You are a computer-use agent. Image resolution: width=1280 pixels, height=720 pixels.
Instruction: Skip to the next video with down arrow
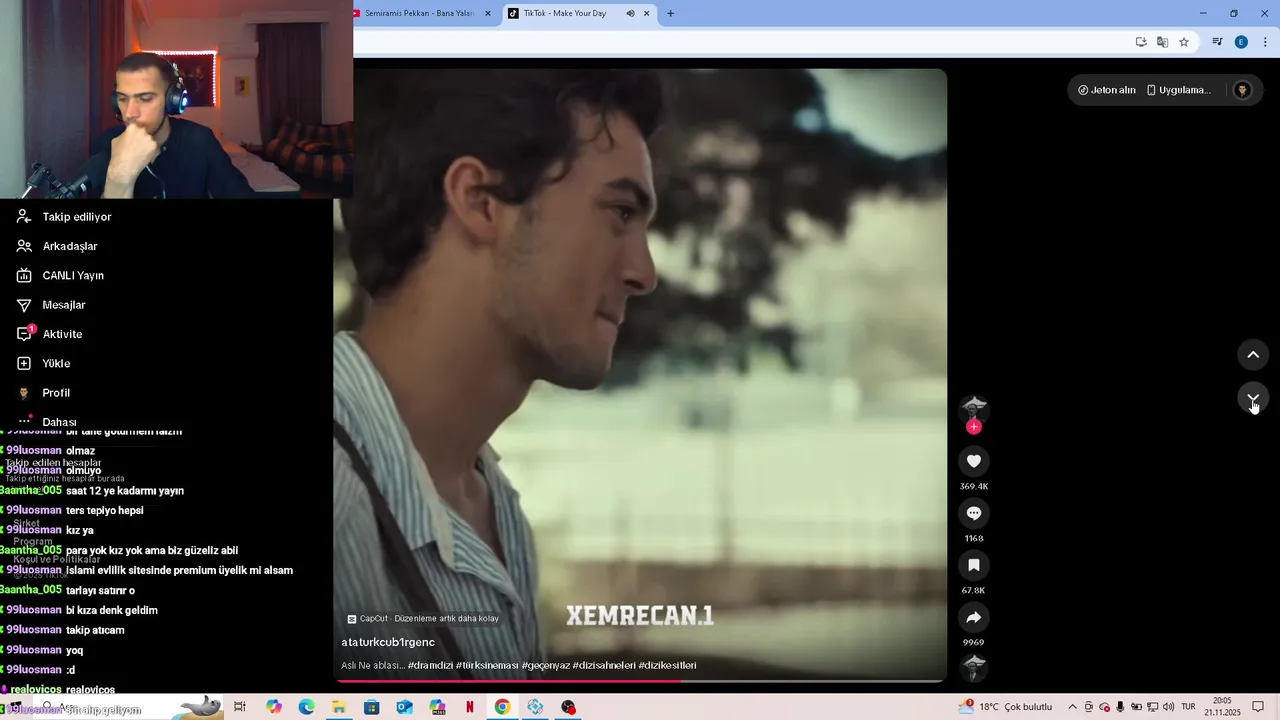click(1253, 398)
